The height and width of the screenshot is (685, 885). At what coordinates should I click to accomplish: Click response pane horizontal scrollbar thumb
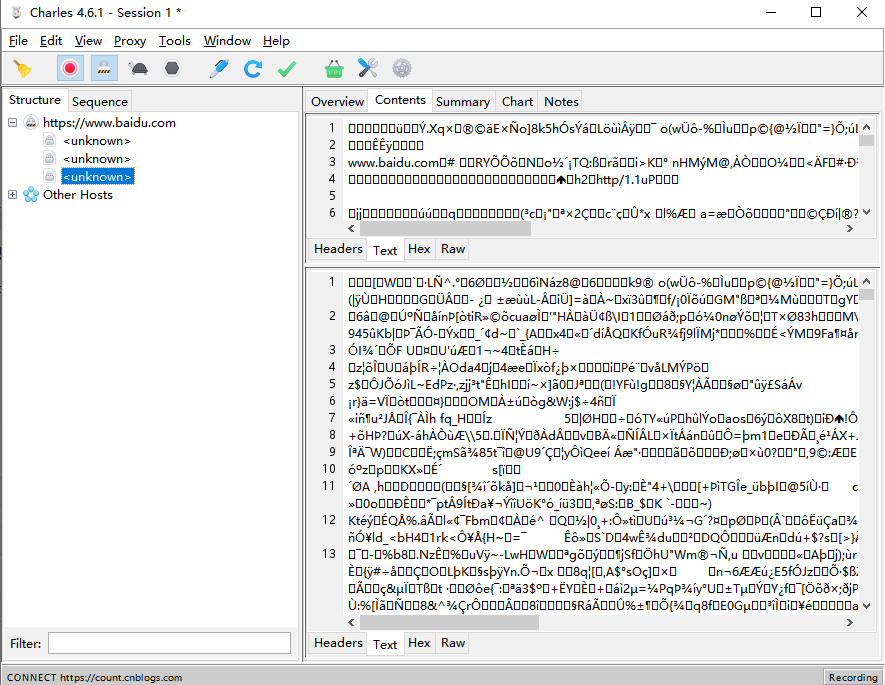click(x=449, y=622)
